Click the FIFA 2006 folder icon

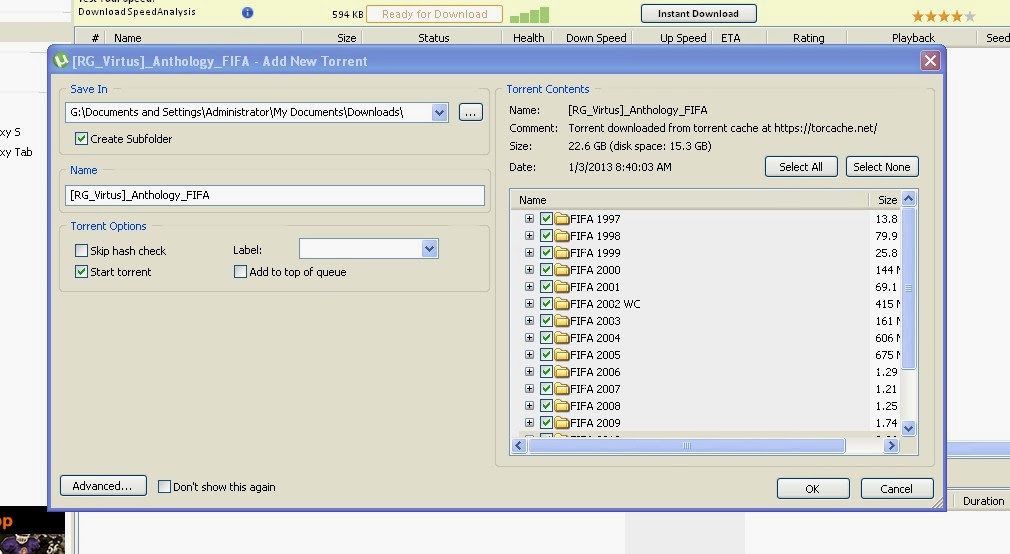pyautogui.click(x=562, y=372)
